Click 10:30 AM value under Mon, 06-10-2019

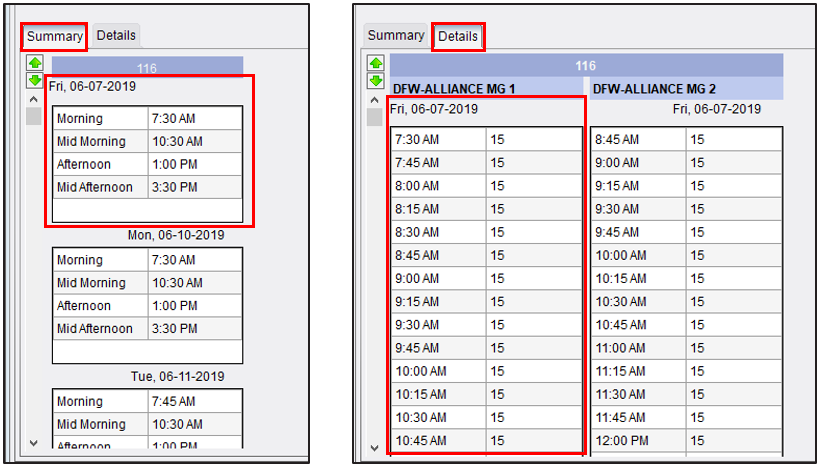click(x=177, y=283)
